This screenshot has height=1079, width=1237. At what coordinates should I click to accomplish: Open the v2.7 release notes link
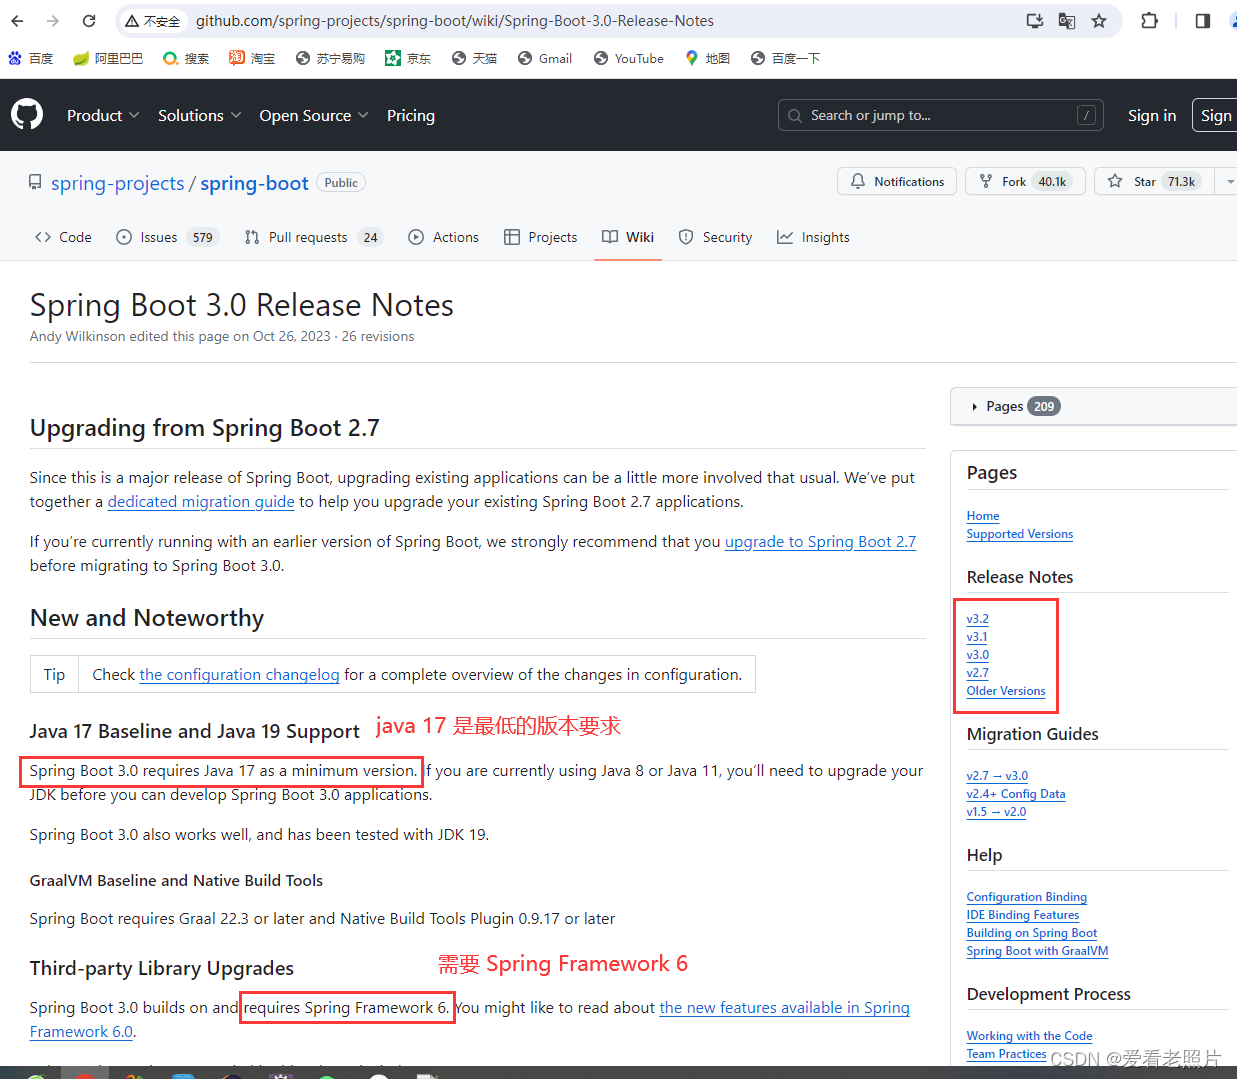click(978, 673)
